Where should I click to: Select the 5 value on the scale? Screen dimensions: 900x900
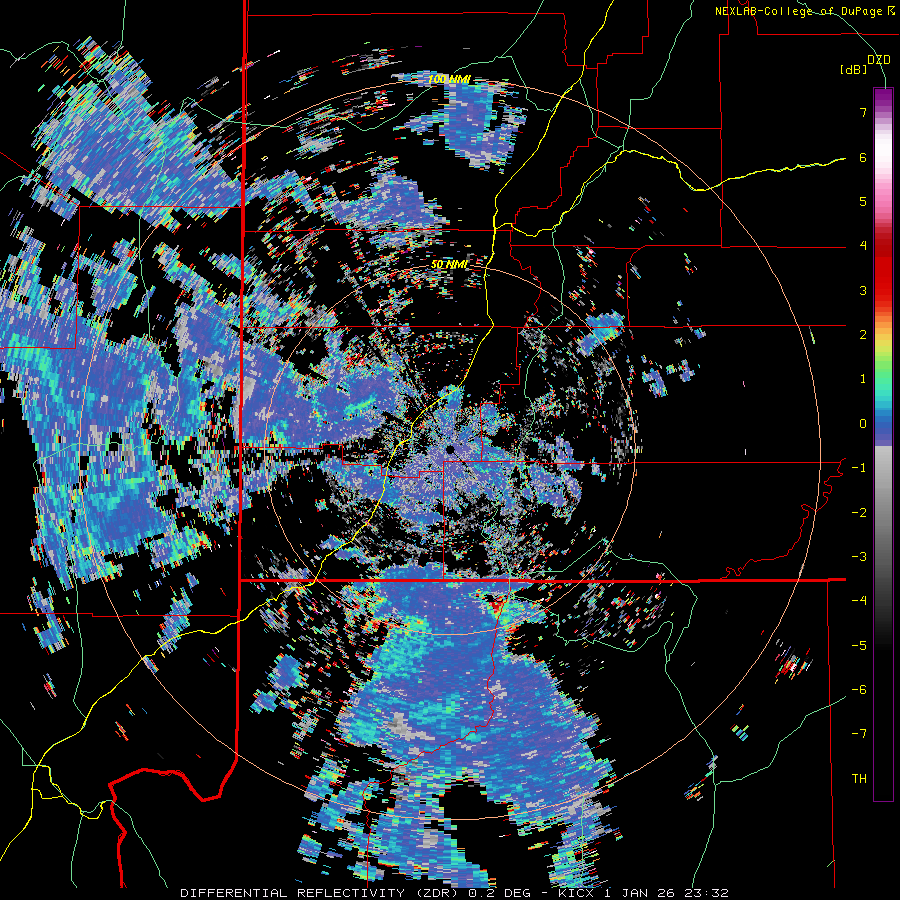click(863, 201)
